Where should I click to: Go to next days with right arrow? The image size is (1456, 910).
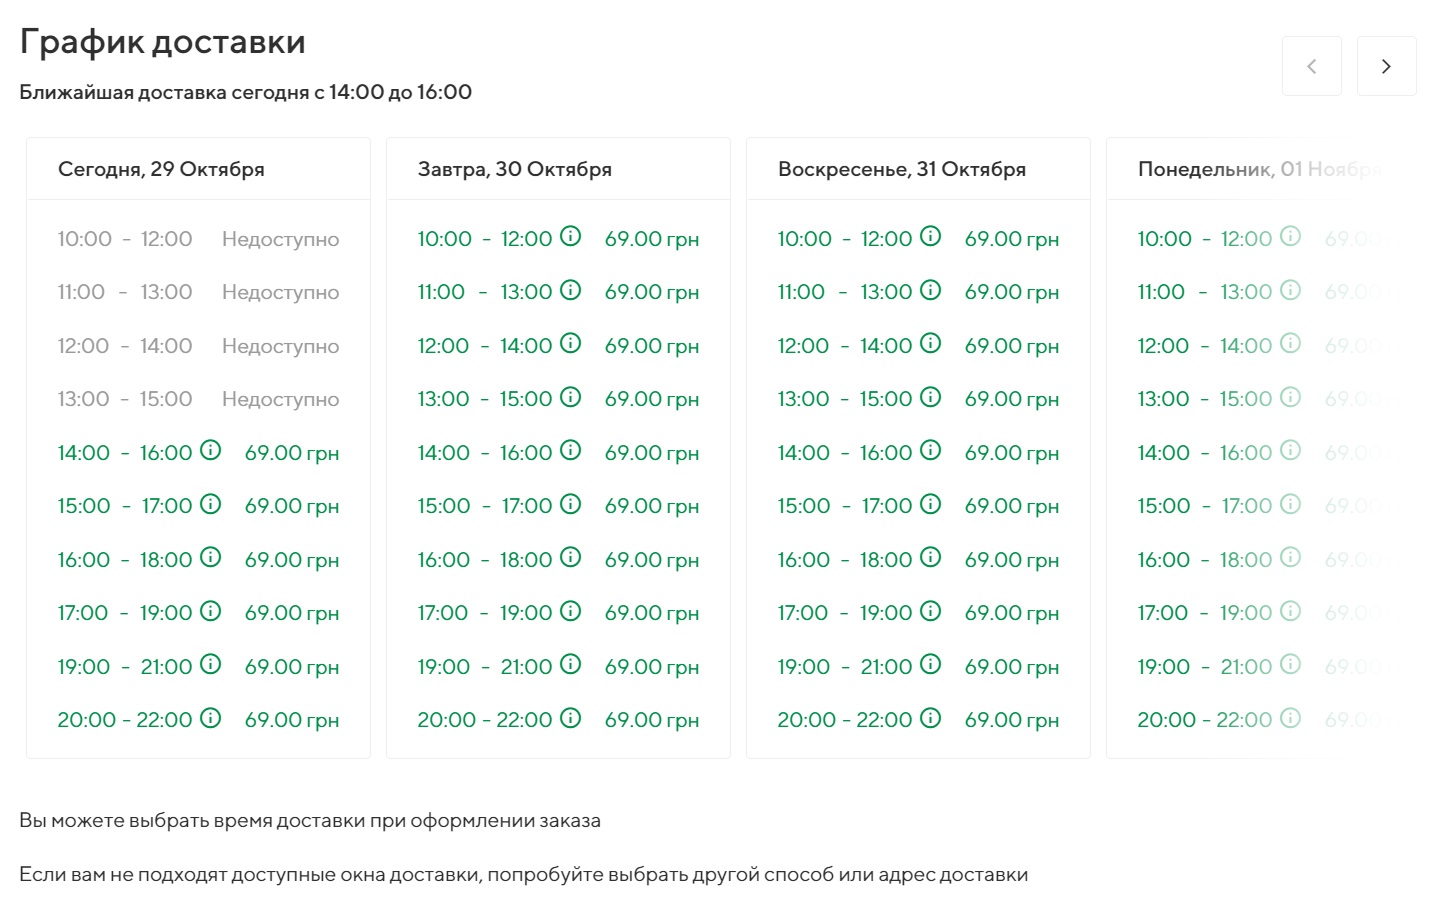pos(1386,66)
